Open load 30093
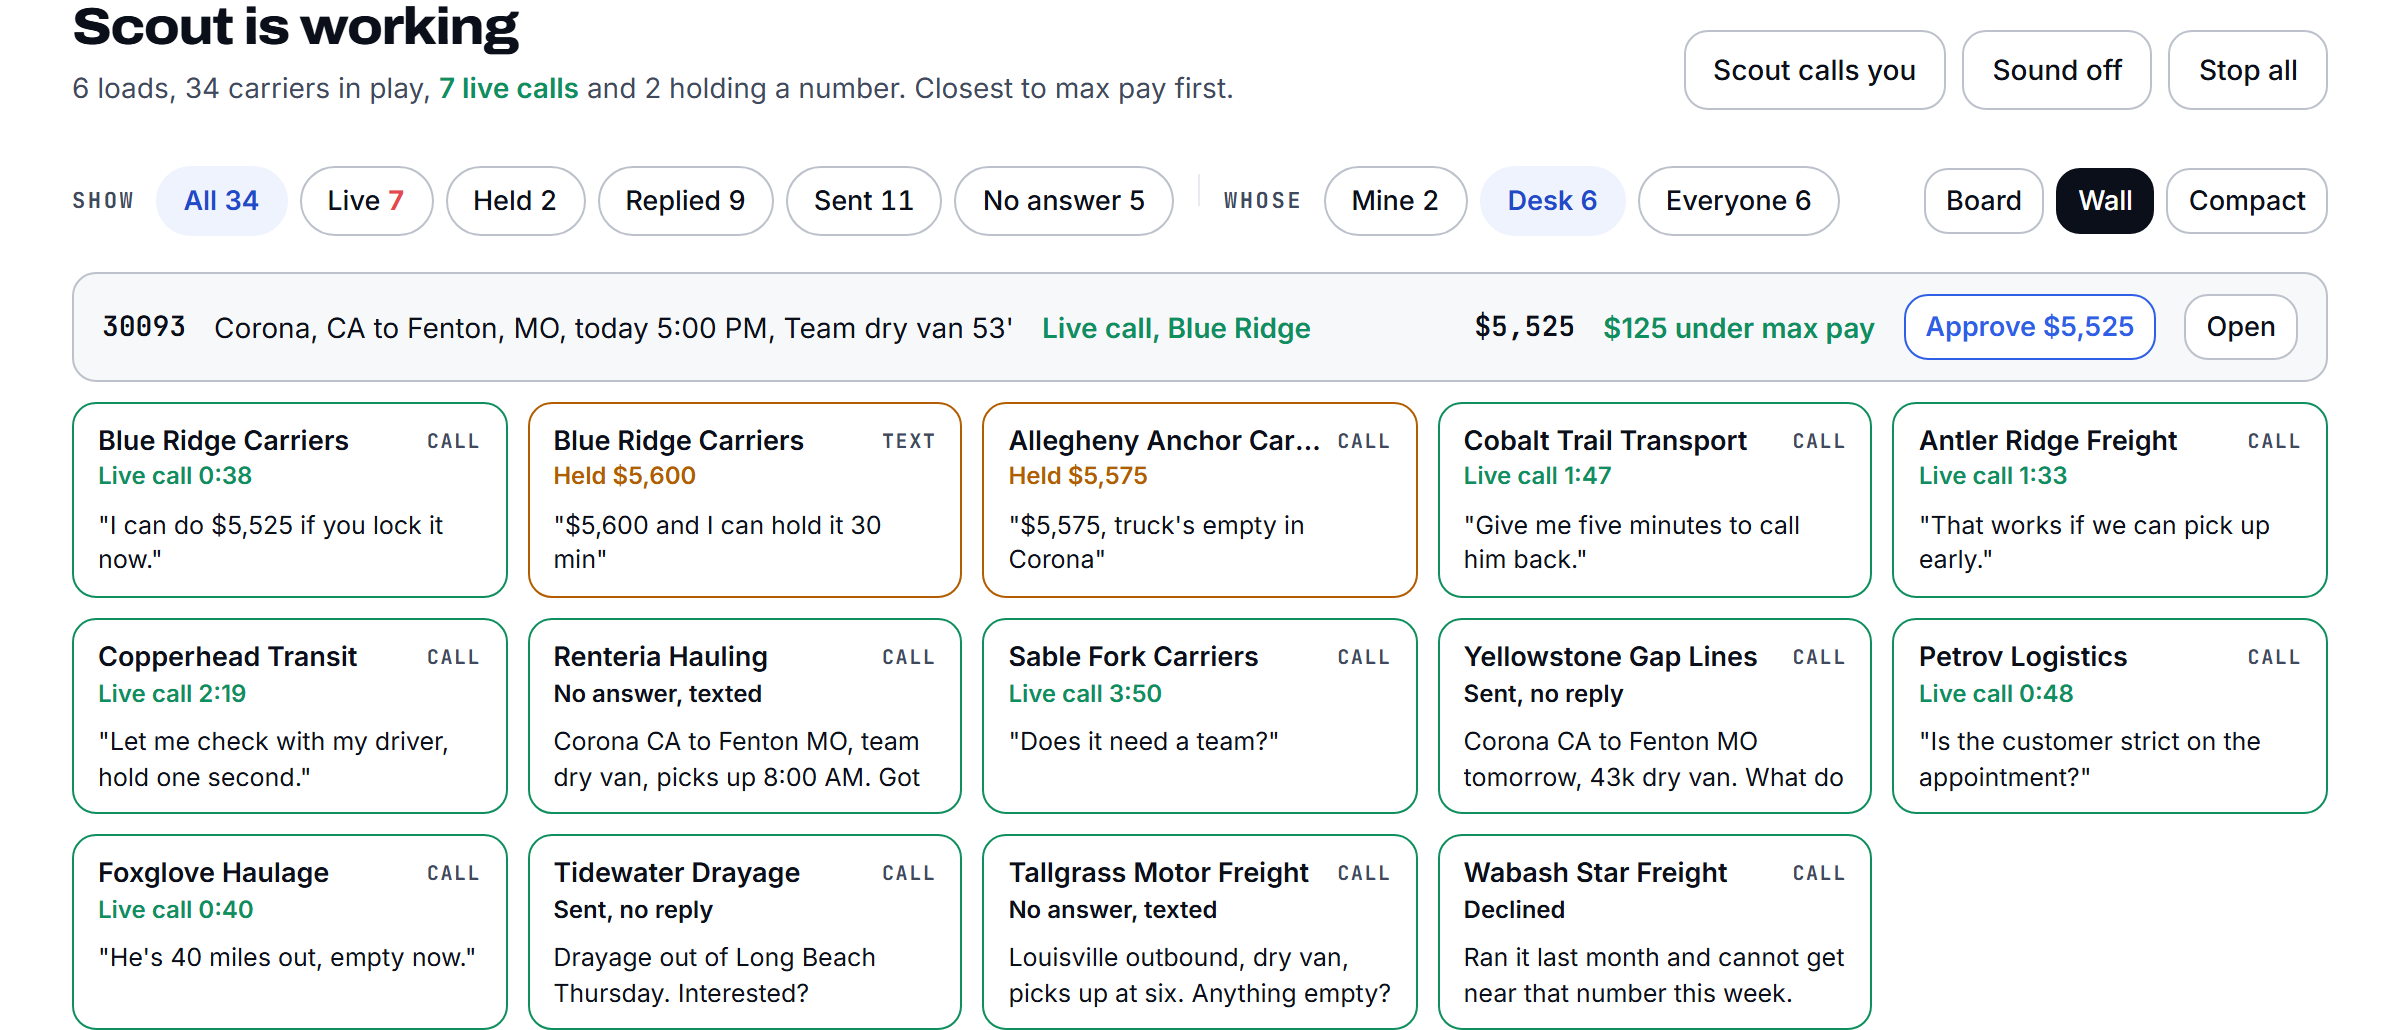Screen dimensions: 2400x1030 [2240, 327]
